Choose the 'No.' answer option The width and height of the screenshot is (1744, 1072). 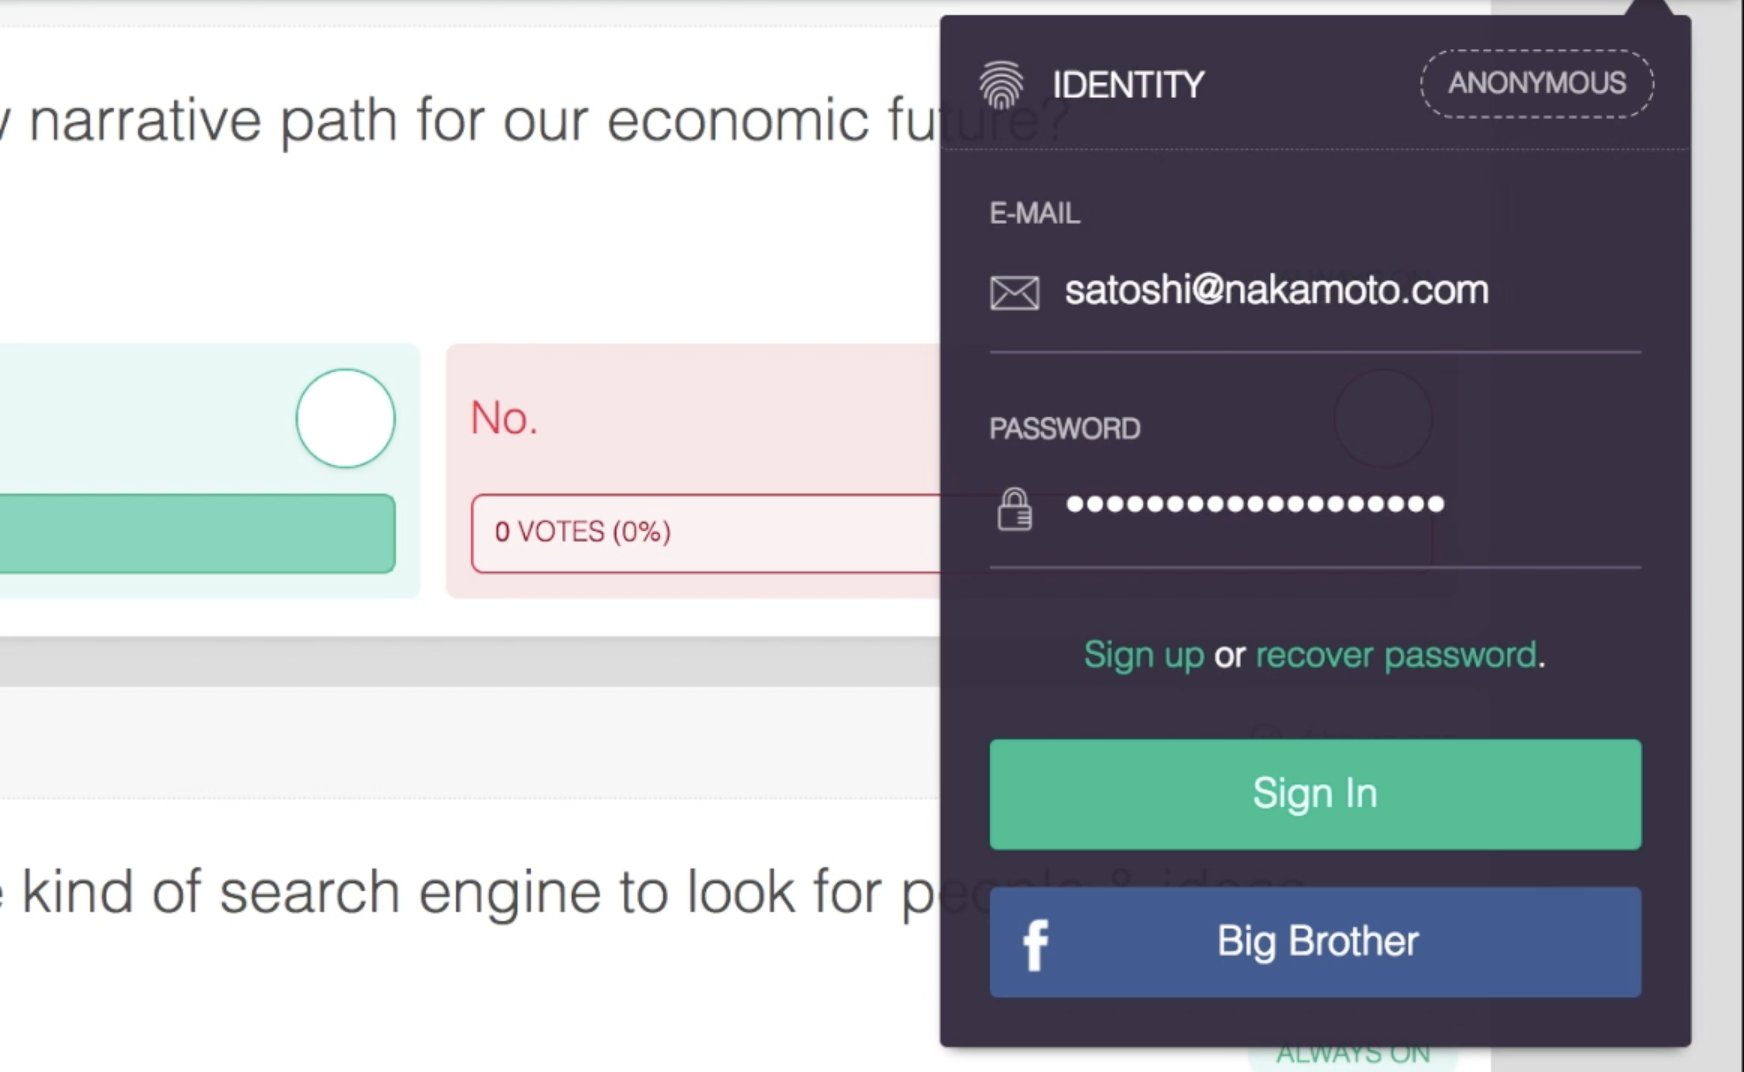tap(504, 418)
